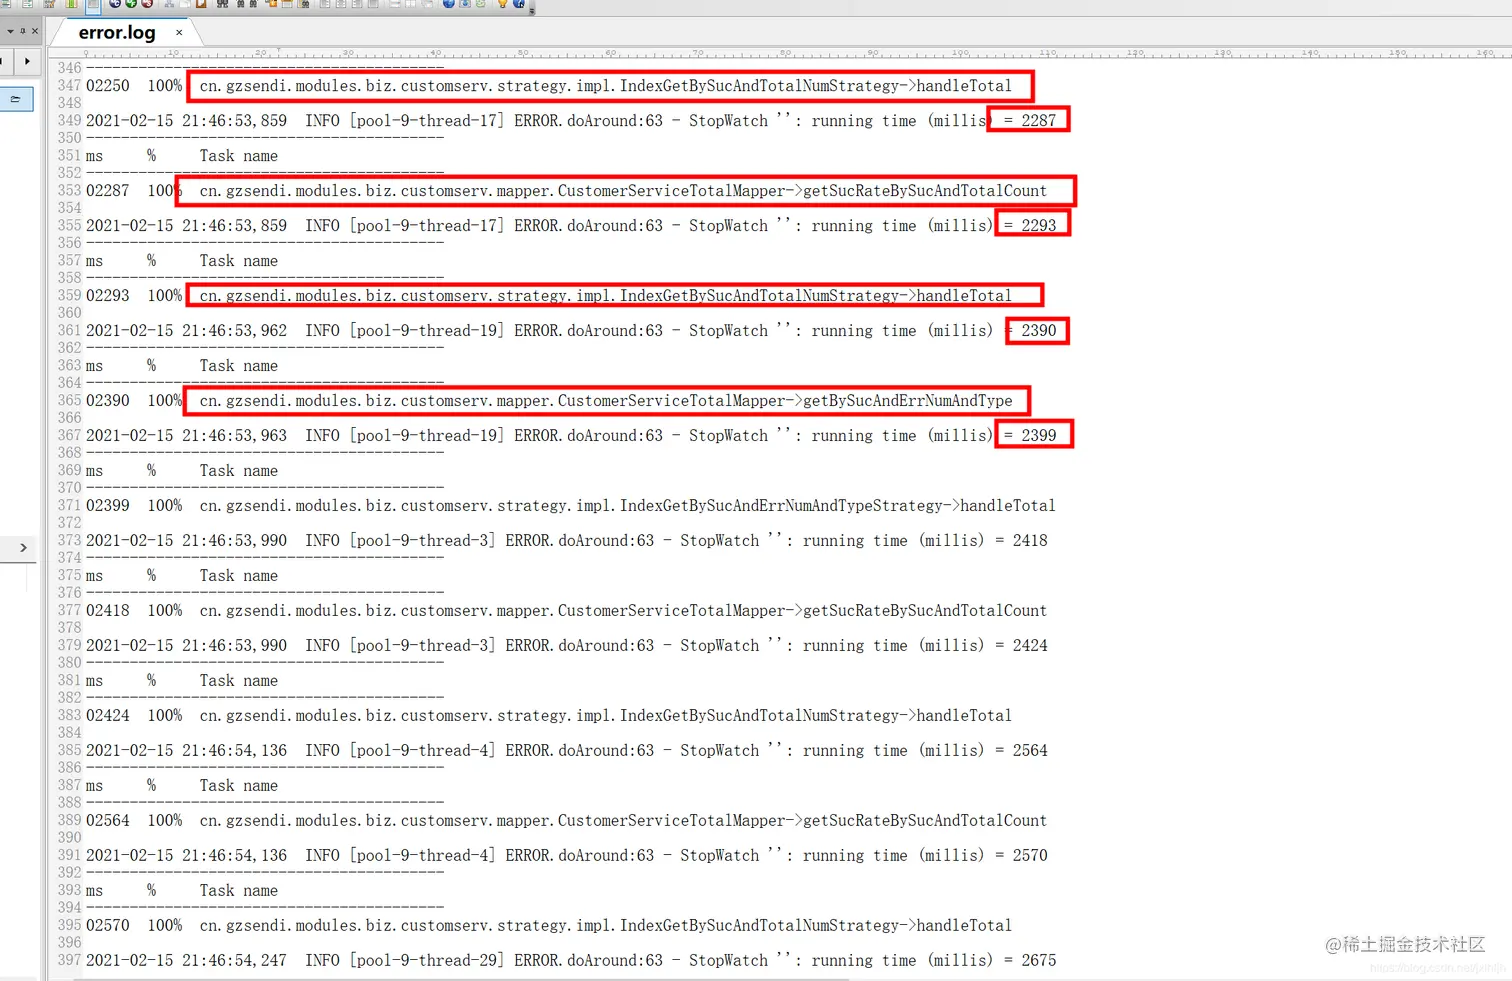Click '[pool-9-thread-29]' on line 397
The image size is (1512, 981).
(x=427, y=961)
